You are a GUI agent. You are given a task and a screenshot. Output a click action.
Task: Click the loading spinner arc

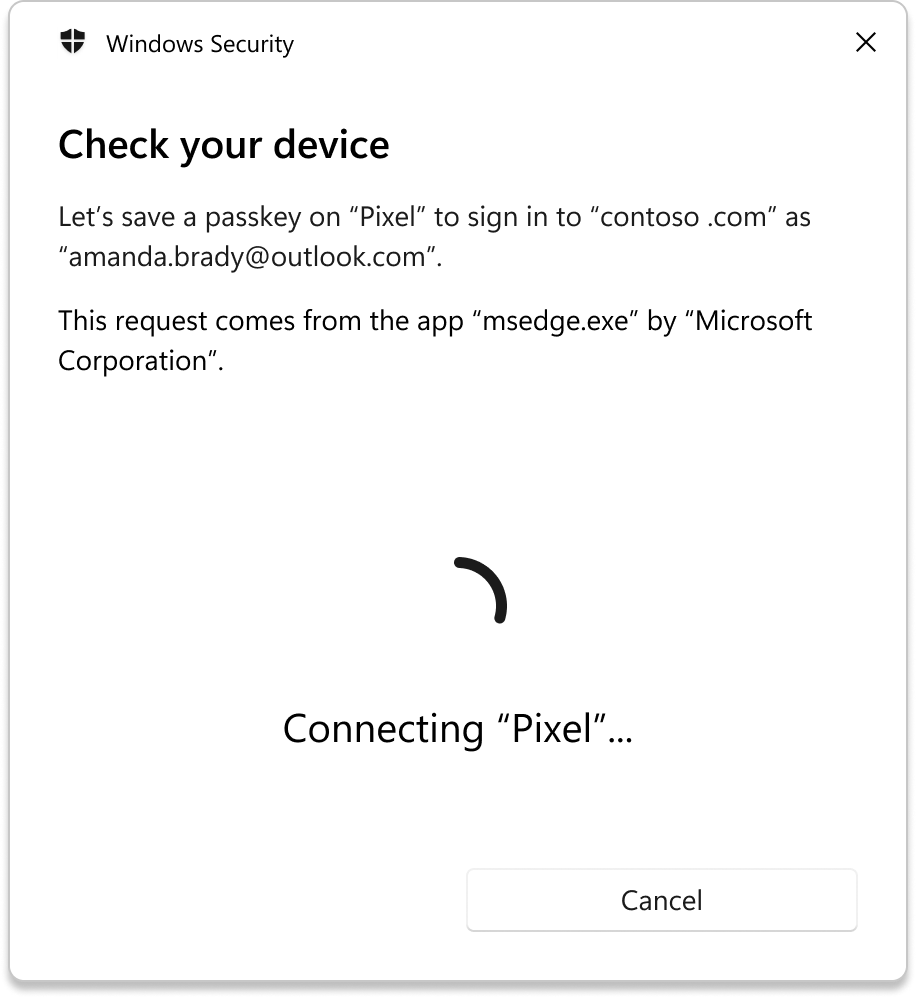481,590
